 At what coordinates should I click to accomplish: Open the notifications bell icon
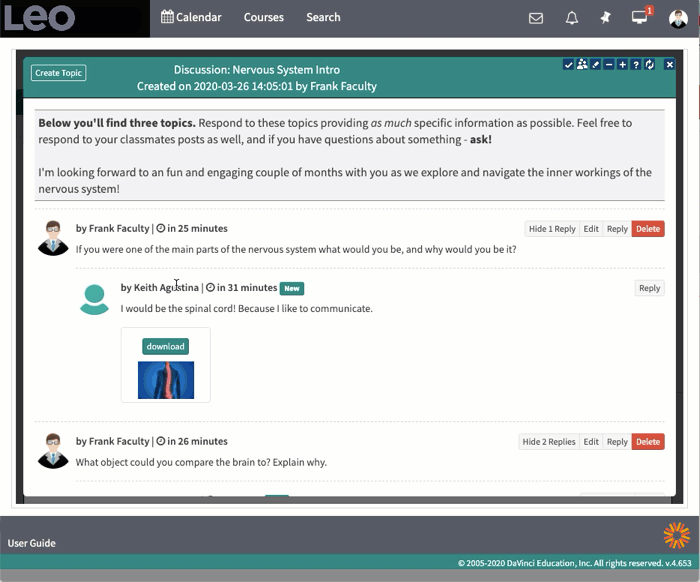point(571,18)
